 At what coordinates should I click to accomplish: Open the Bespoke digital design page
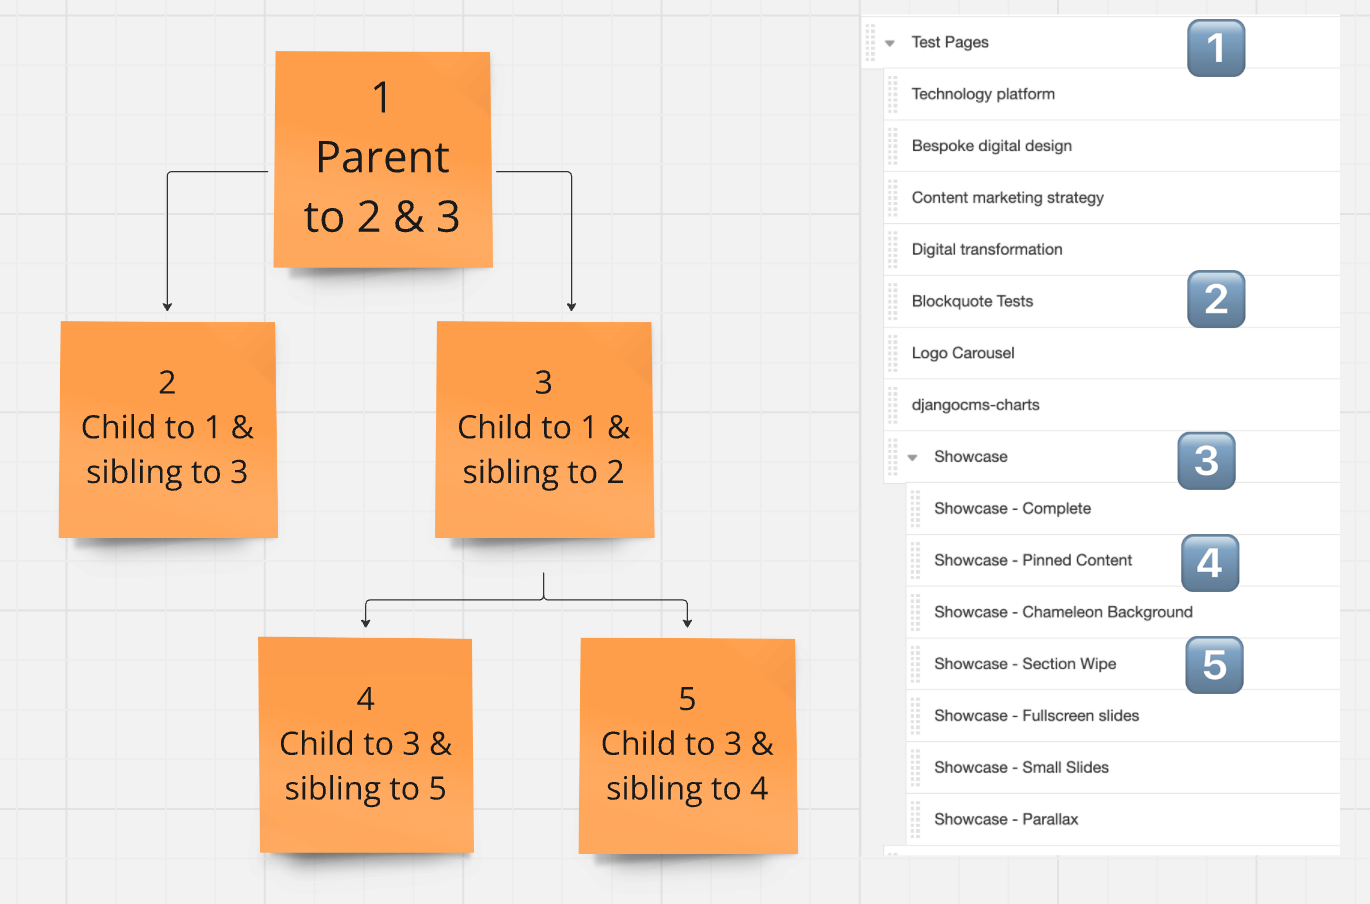tap(992, 146)
